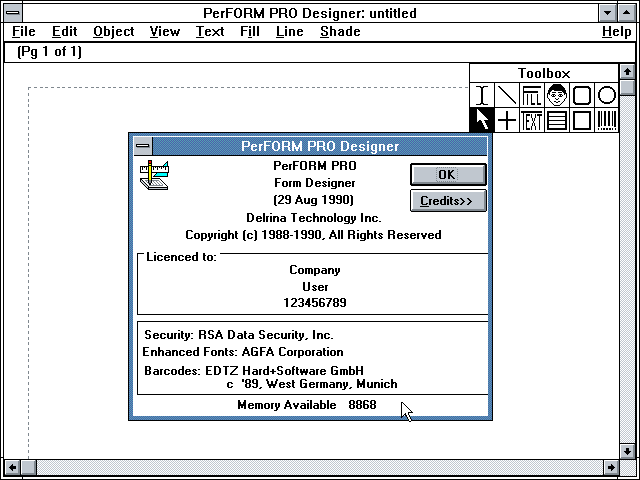Open the Help menu
Viewport: 640px width, 480px height.
(616, 31)
